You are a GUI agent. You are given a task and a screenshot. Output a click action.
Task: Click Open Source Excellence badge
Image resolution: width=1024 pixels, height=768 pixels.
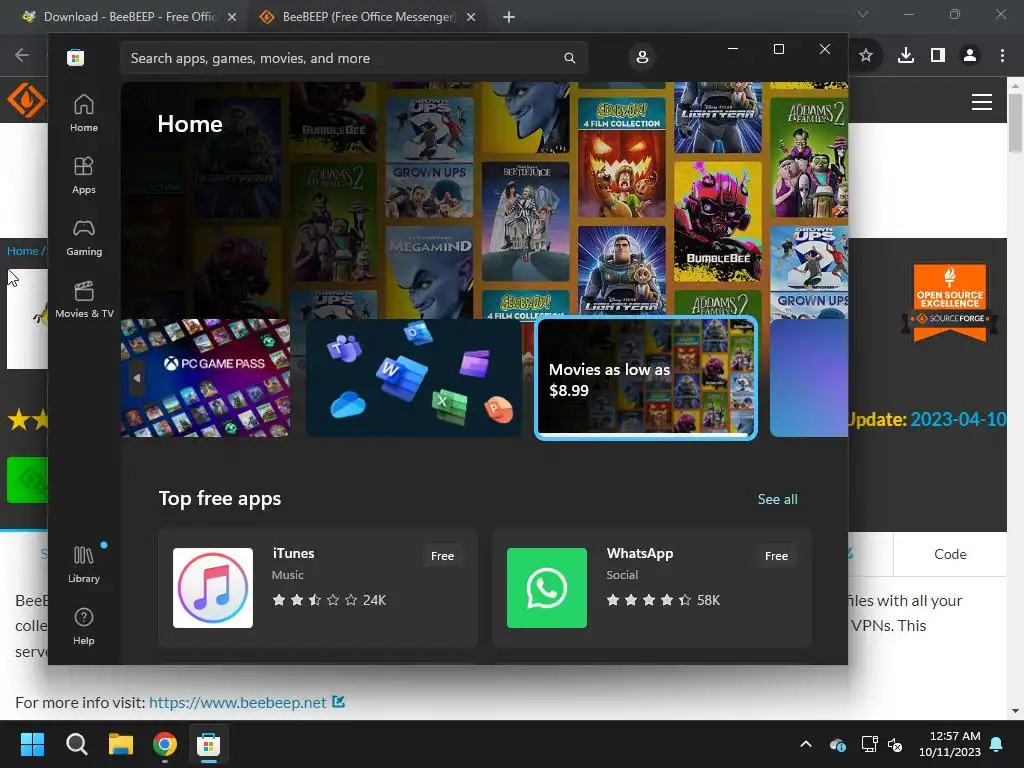pyautogui.click(x=950, y=303)
